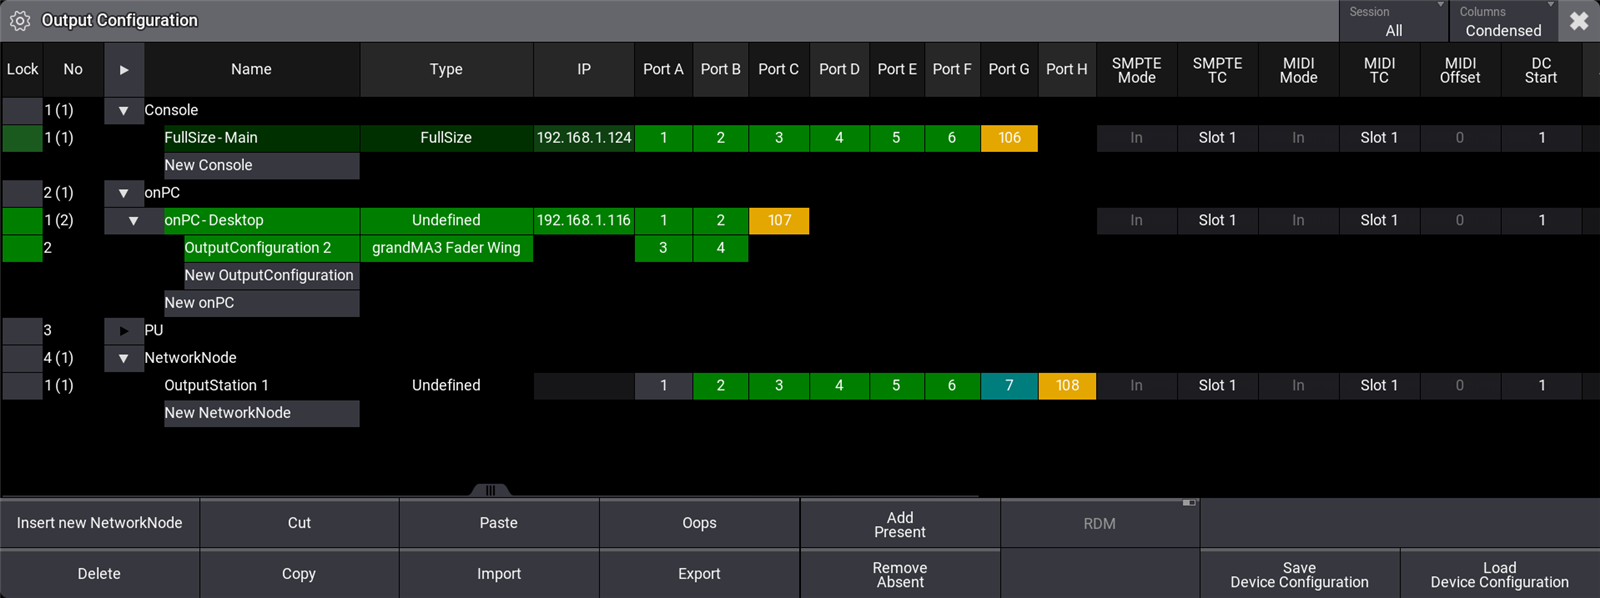Toggle lock for PU row
The image size is (1600, 598).
click(22, 331)
